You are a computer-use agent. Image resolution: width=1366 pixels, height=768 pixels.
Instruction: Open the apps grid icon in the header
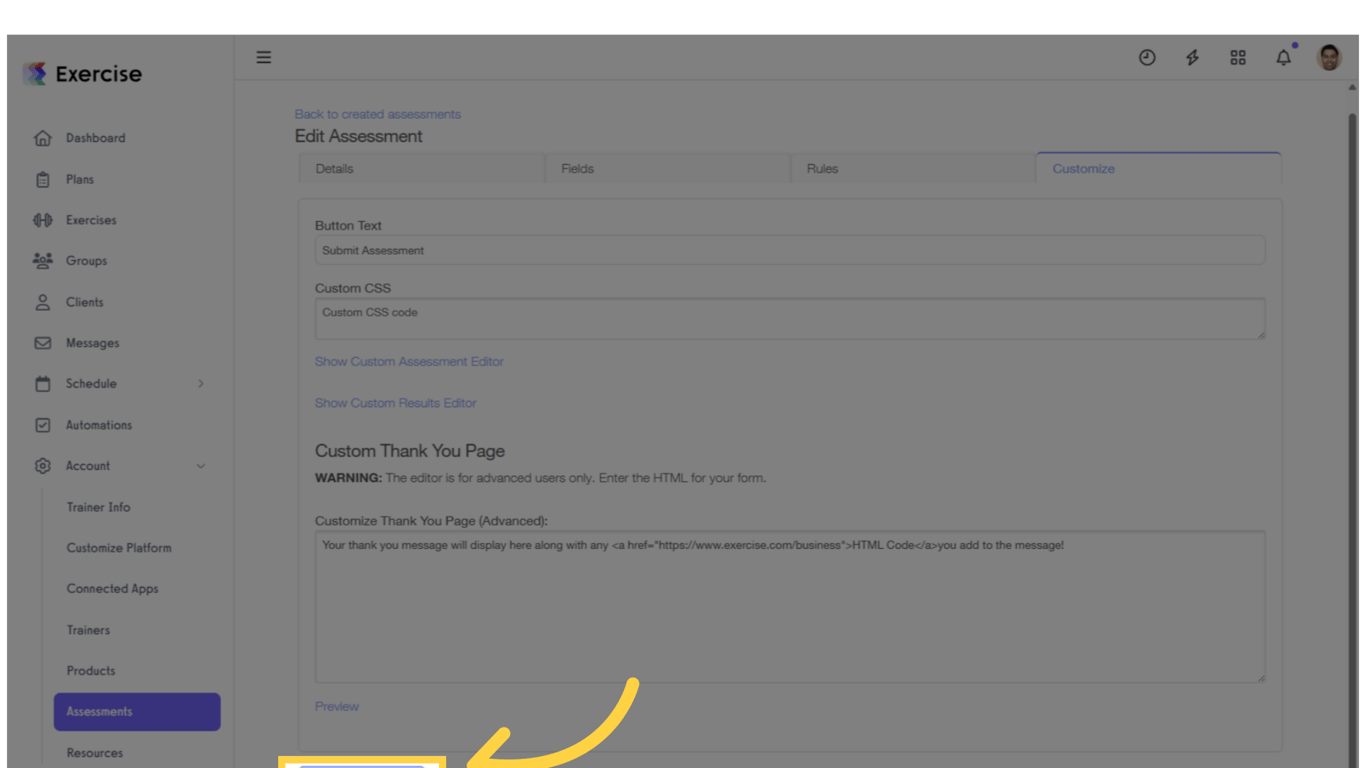pos(1238,57)
